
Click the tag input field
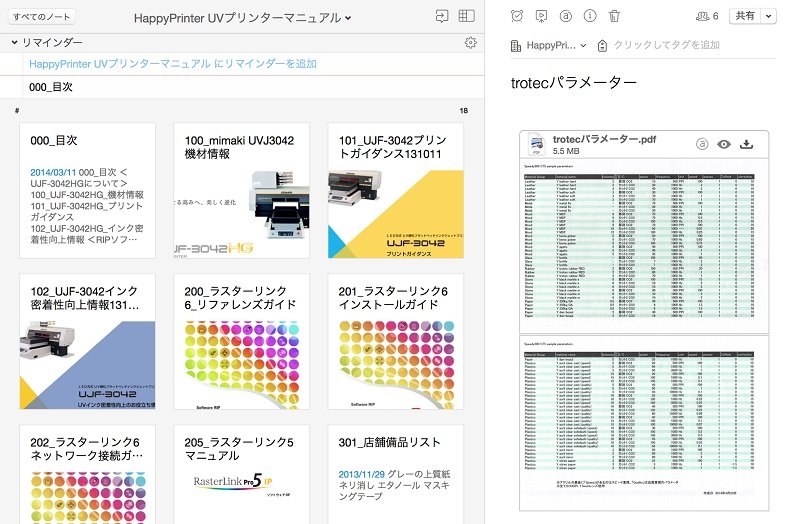click(x=666, y=45)
